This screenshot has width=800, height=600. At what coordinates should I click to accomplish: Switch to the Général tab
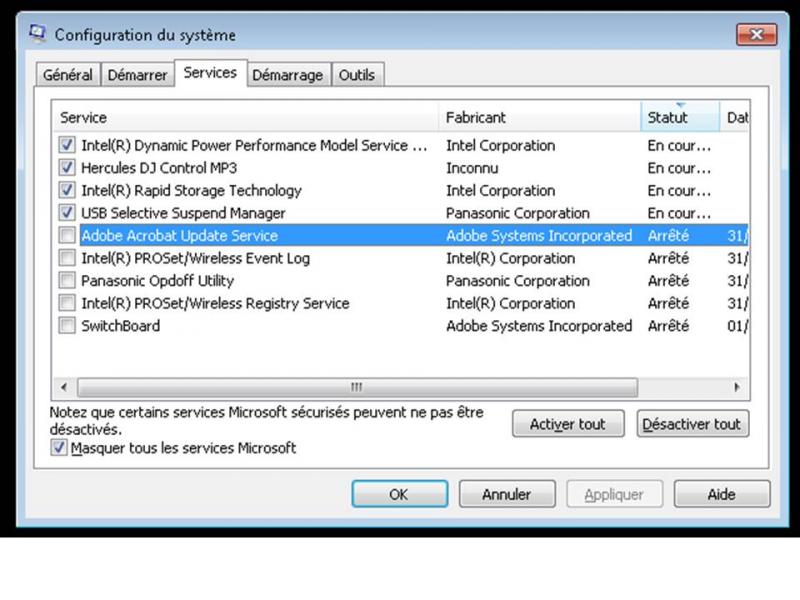click(68, 75)
